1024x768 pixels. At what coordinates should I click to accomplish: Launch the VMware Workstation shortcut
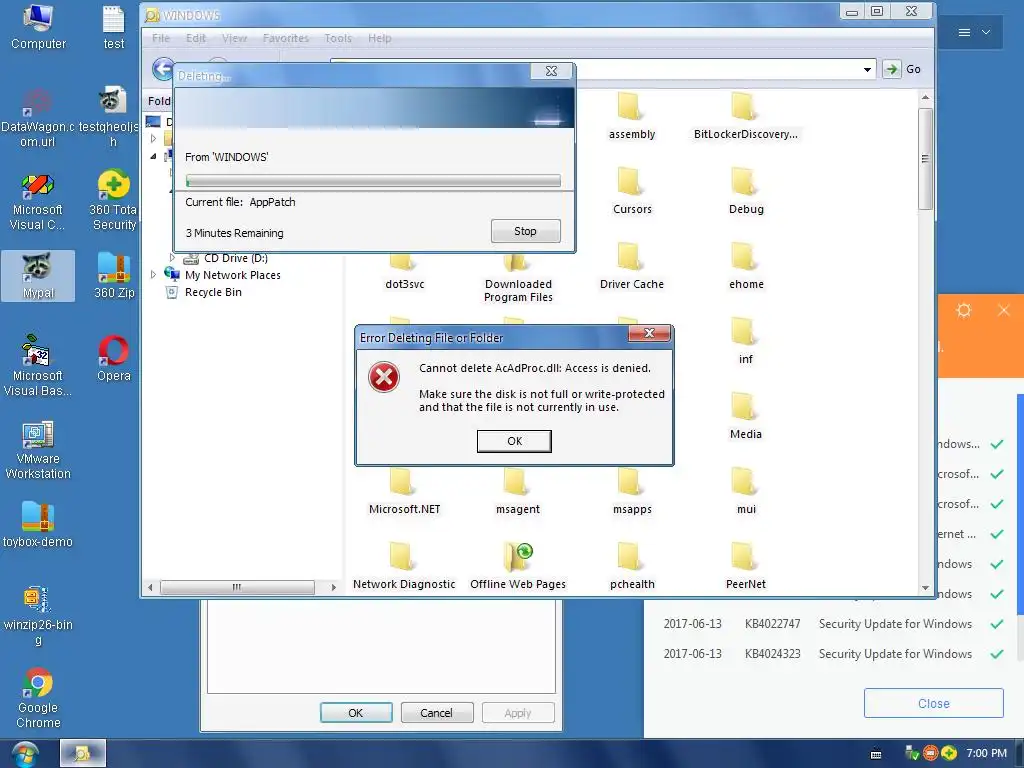(x=38, y=451)
